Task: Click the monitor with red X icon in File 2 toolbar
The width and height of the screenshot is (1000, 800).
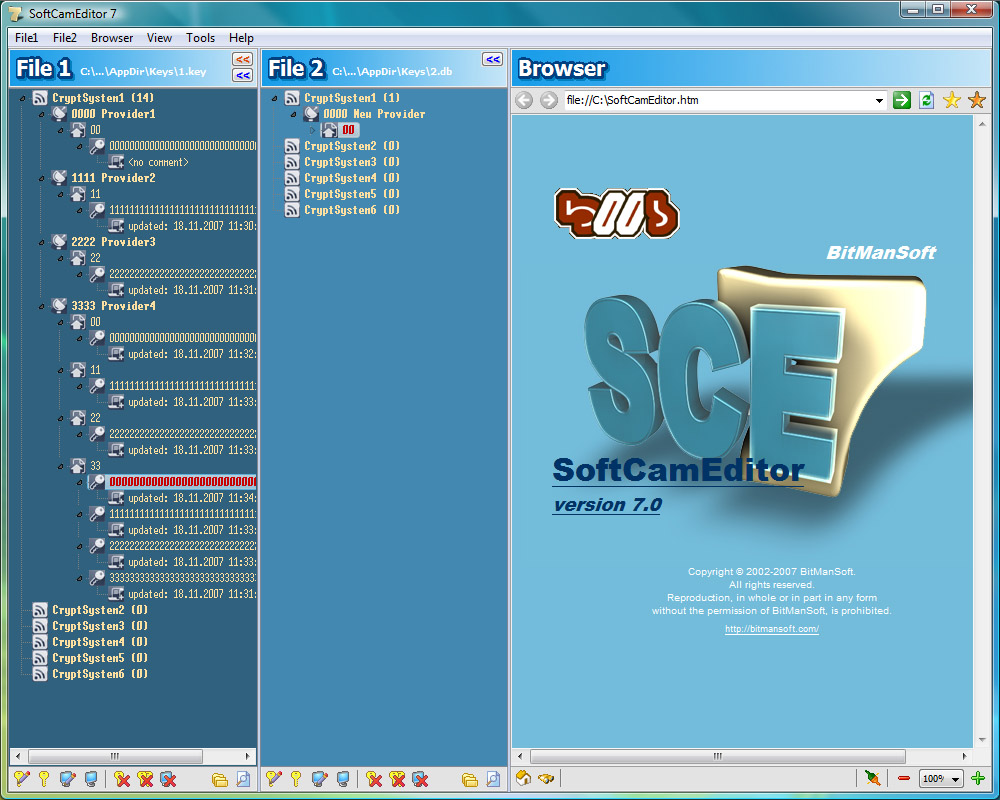Action: (420, 779)
